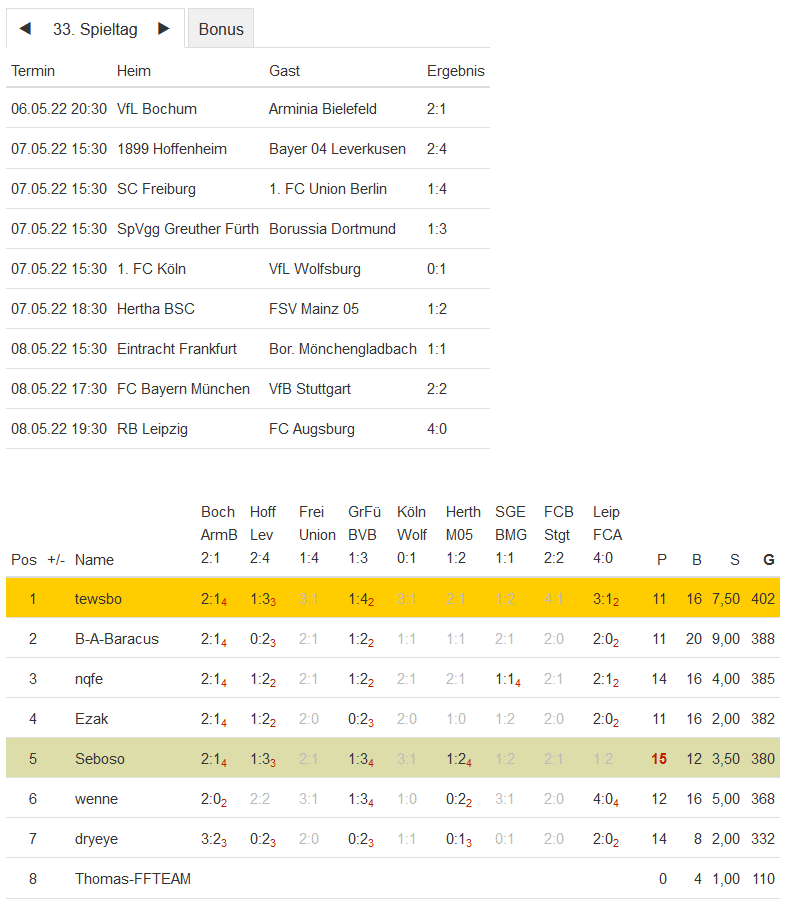Image resolution: width=786 pixels, height=906 pixels.
Task: Click the Boch ArmB match column header
Action: tap(218, 535)
